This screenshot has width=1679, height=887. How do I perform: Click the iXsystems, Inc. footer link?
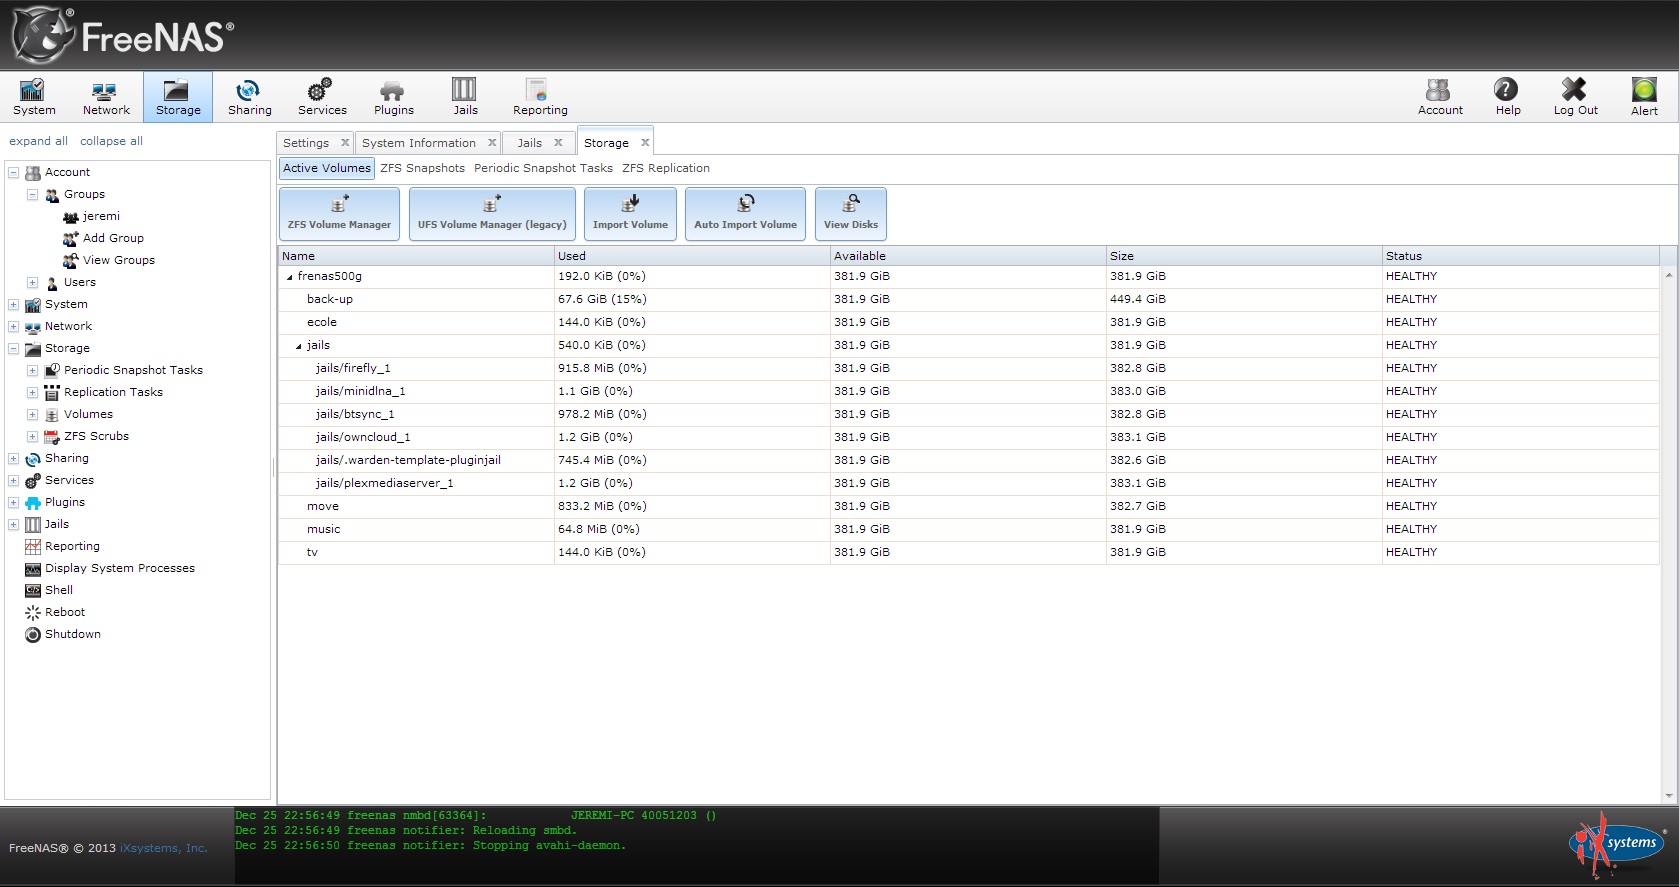(163, 848)
